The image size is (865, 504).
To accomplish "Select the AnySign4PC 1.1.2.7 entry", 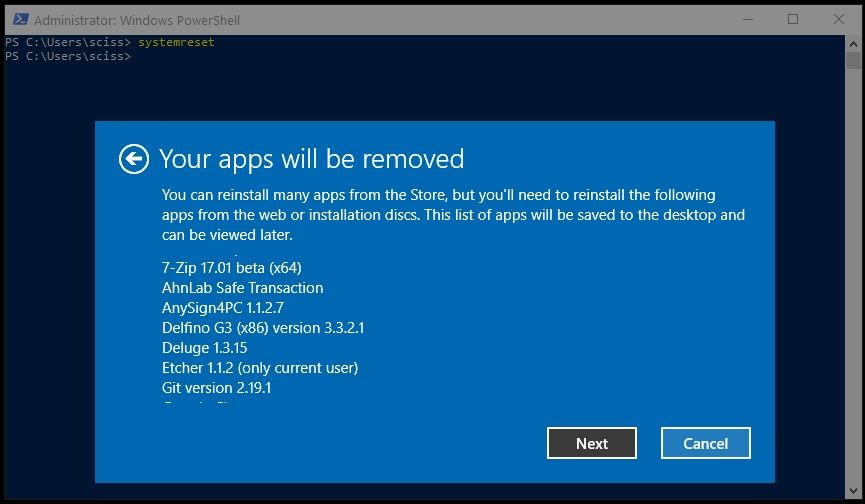I will tap(222, 308).
